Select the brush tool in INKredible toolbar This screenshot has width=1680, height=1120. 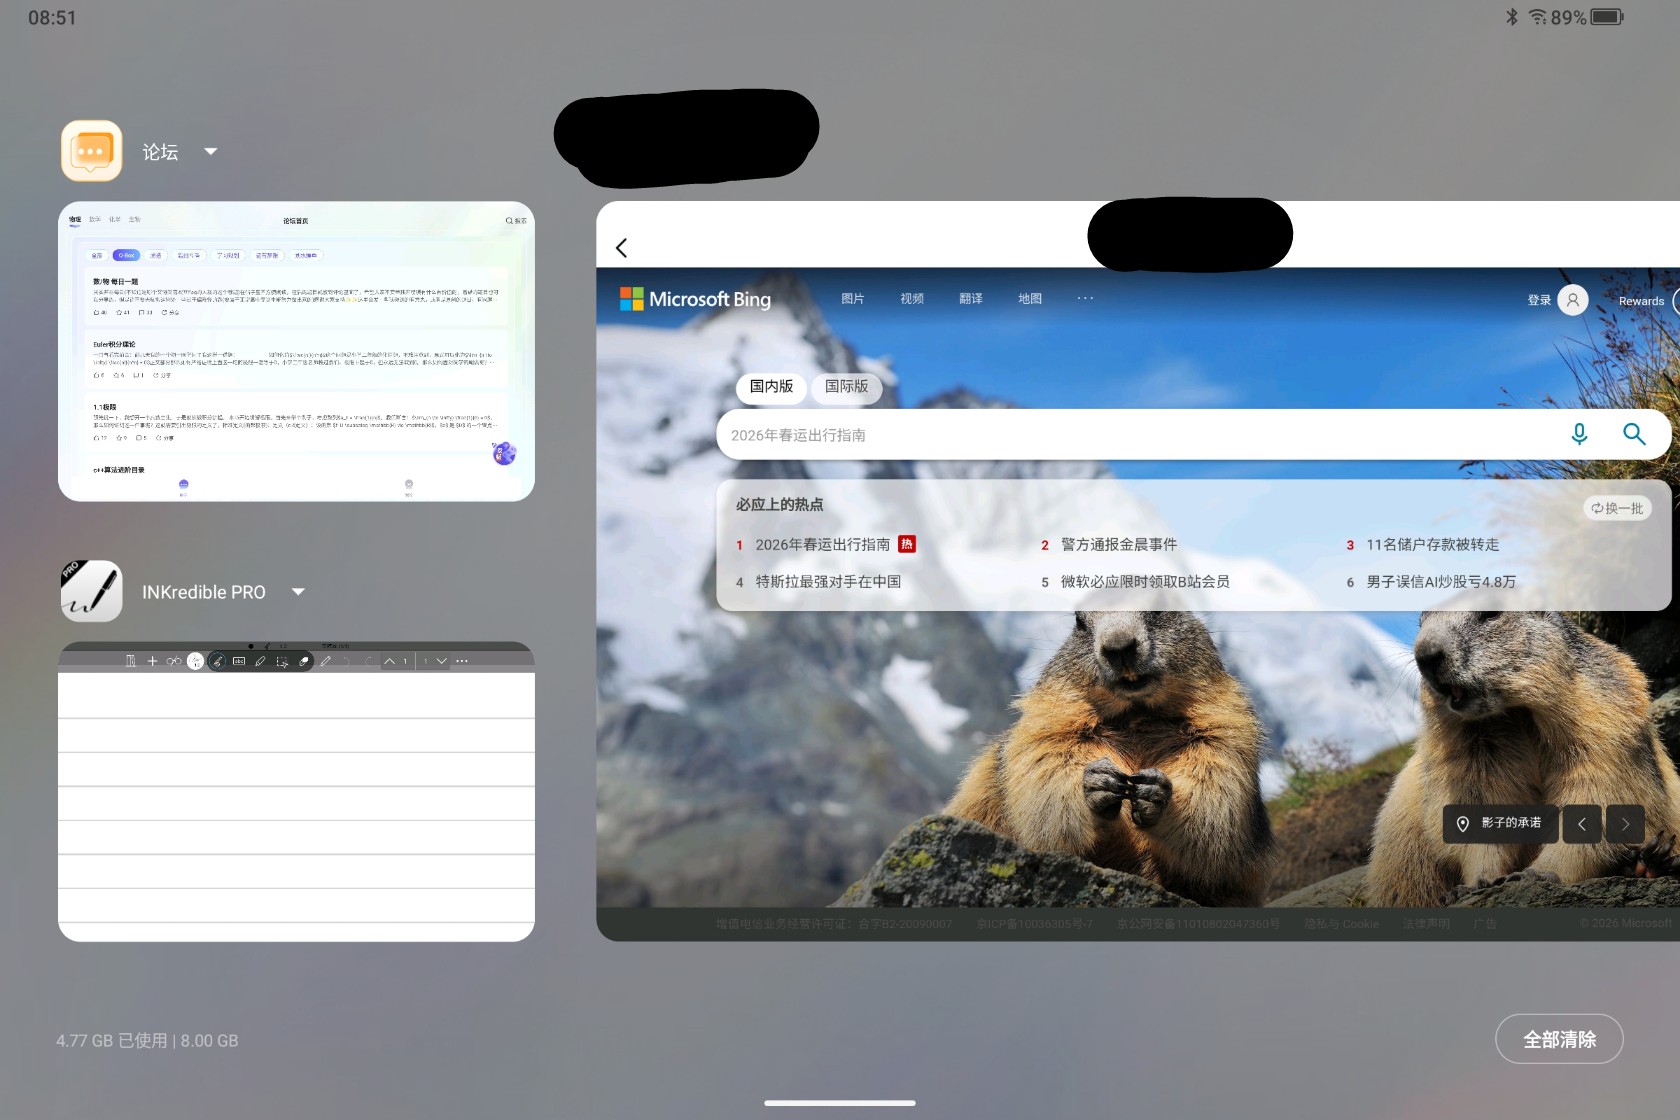217,661
